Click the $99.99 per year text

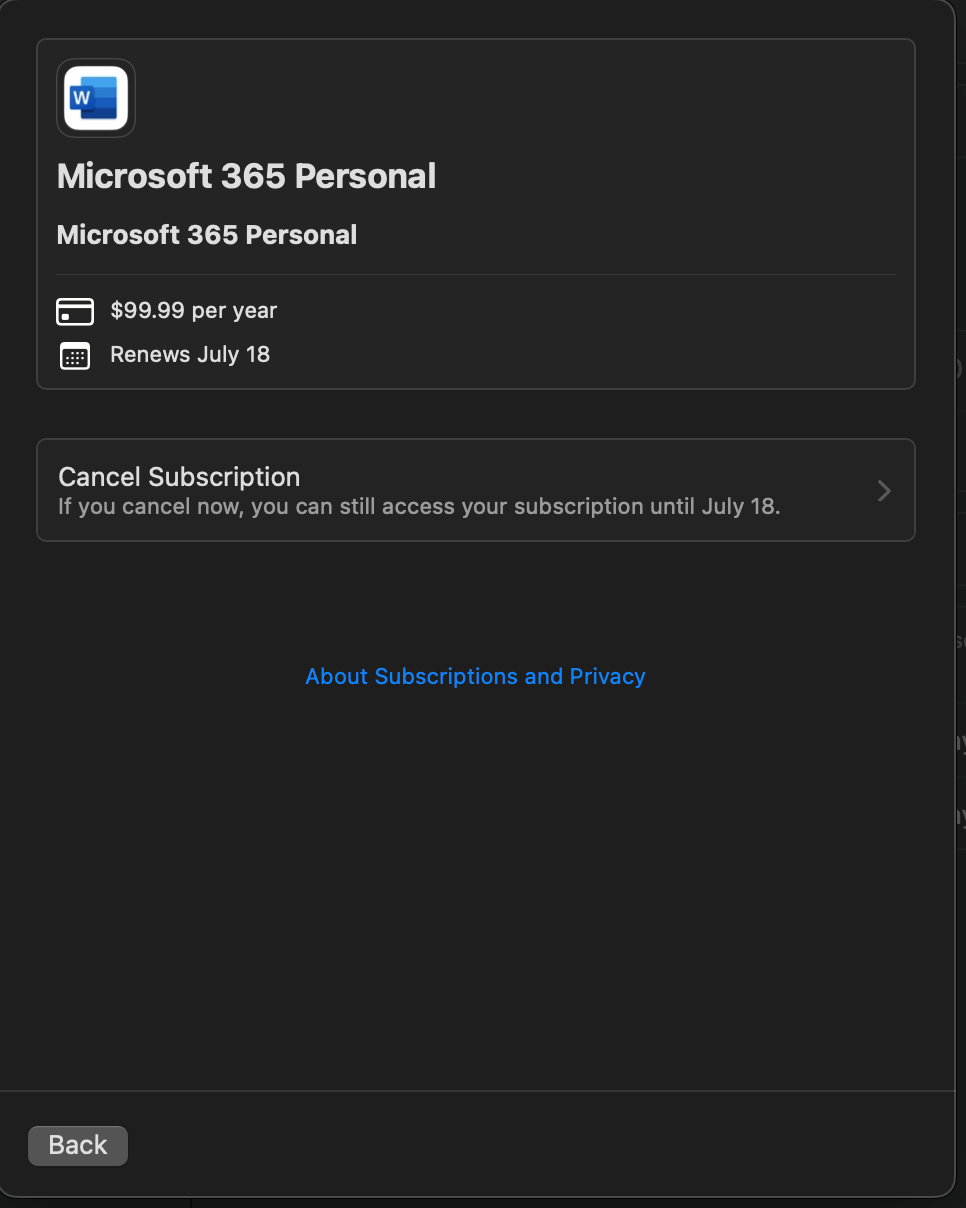point(194,311)
